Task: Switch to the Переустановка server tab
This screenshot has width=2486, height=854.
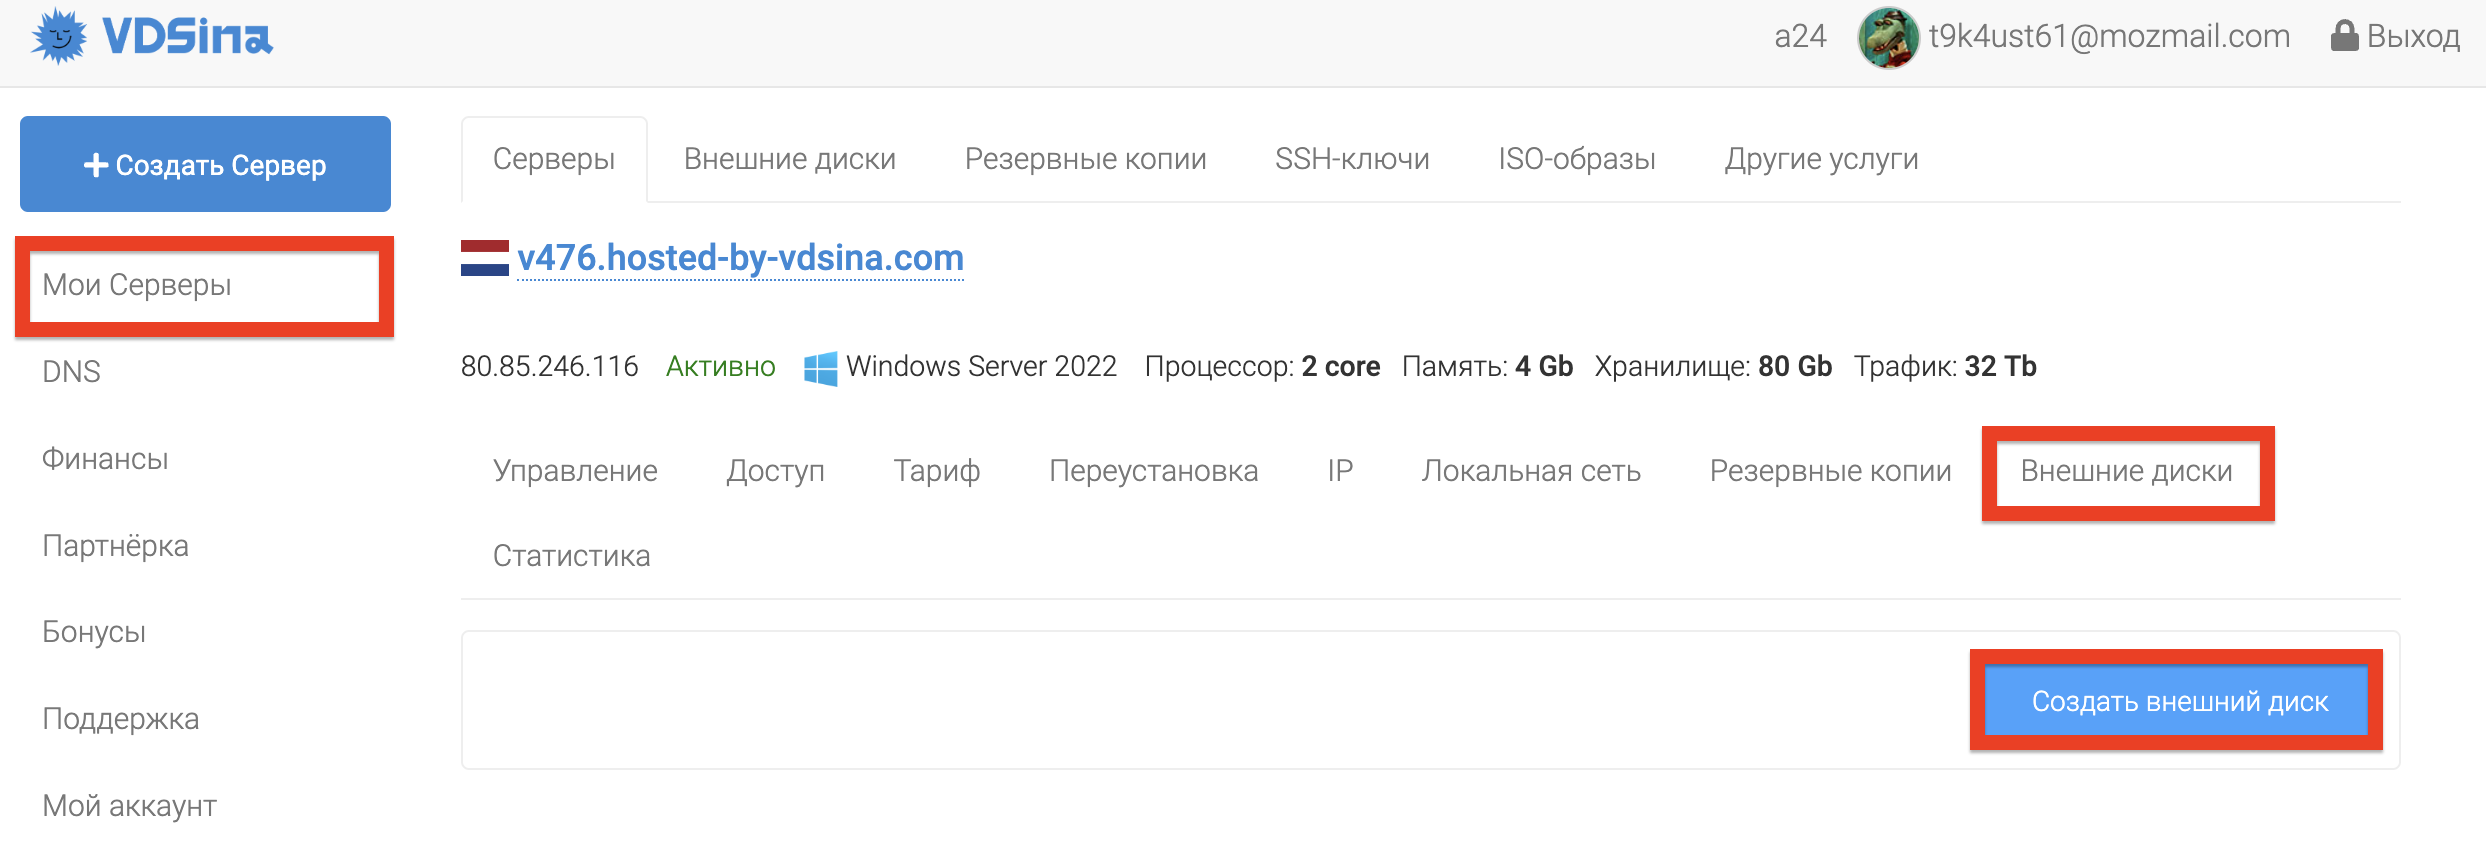Action: [x=1153, y=471]
